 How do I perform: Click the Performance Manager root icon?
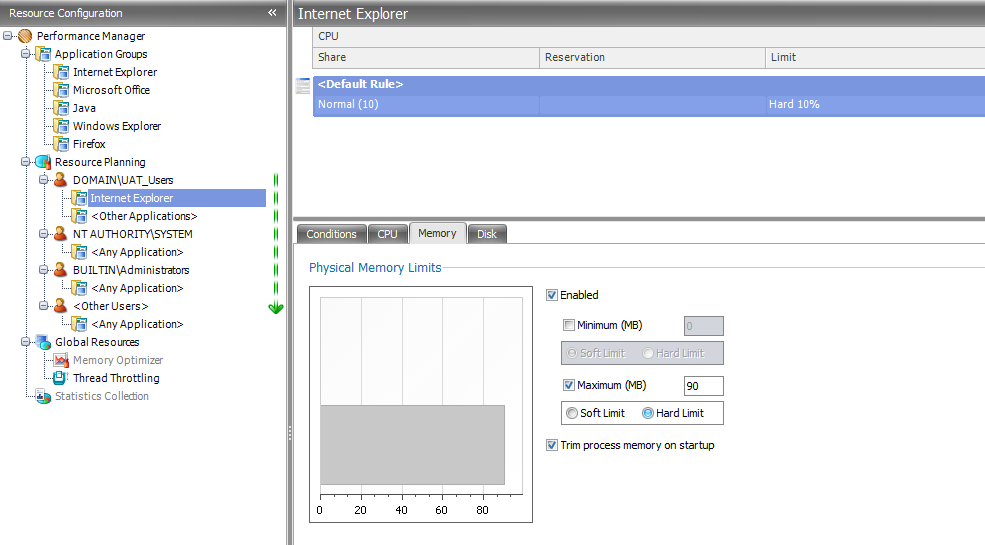(x=25, y=36)
